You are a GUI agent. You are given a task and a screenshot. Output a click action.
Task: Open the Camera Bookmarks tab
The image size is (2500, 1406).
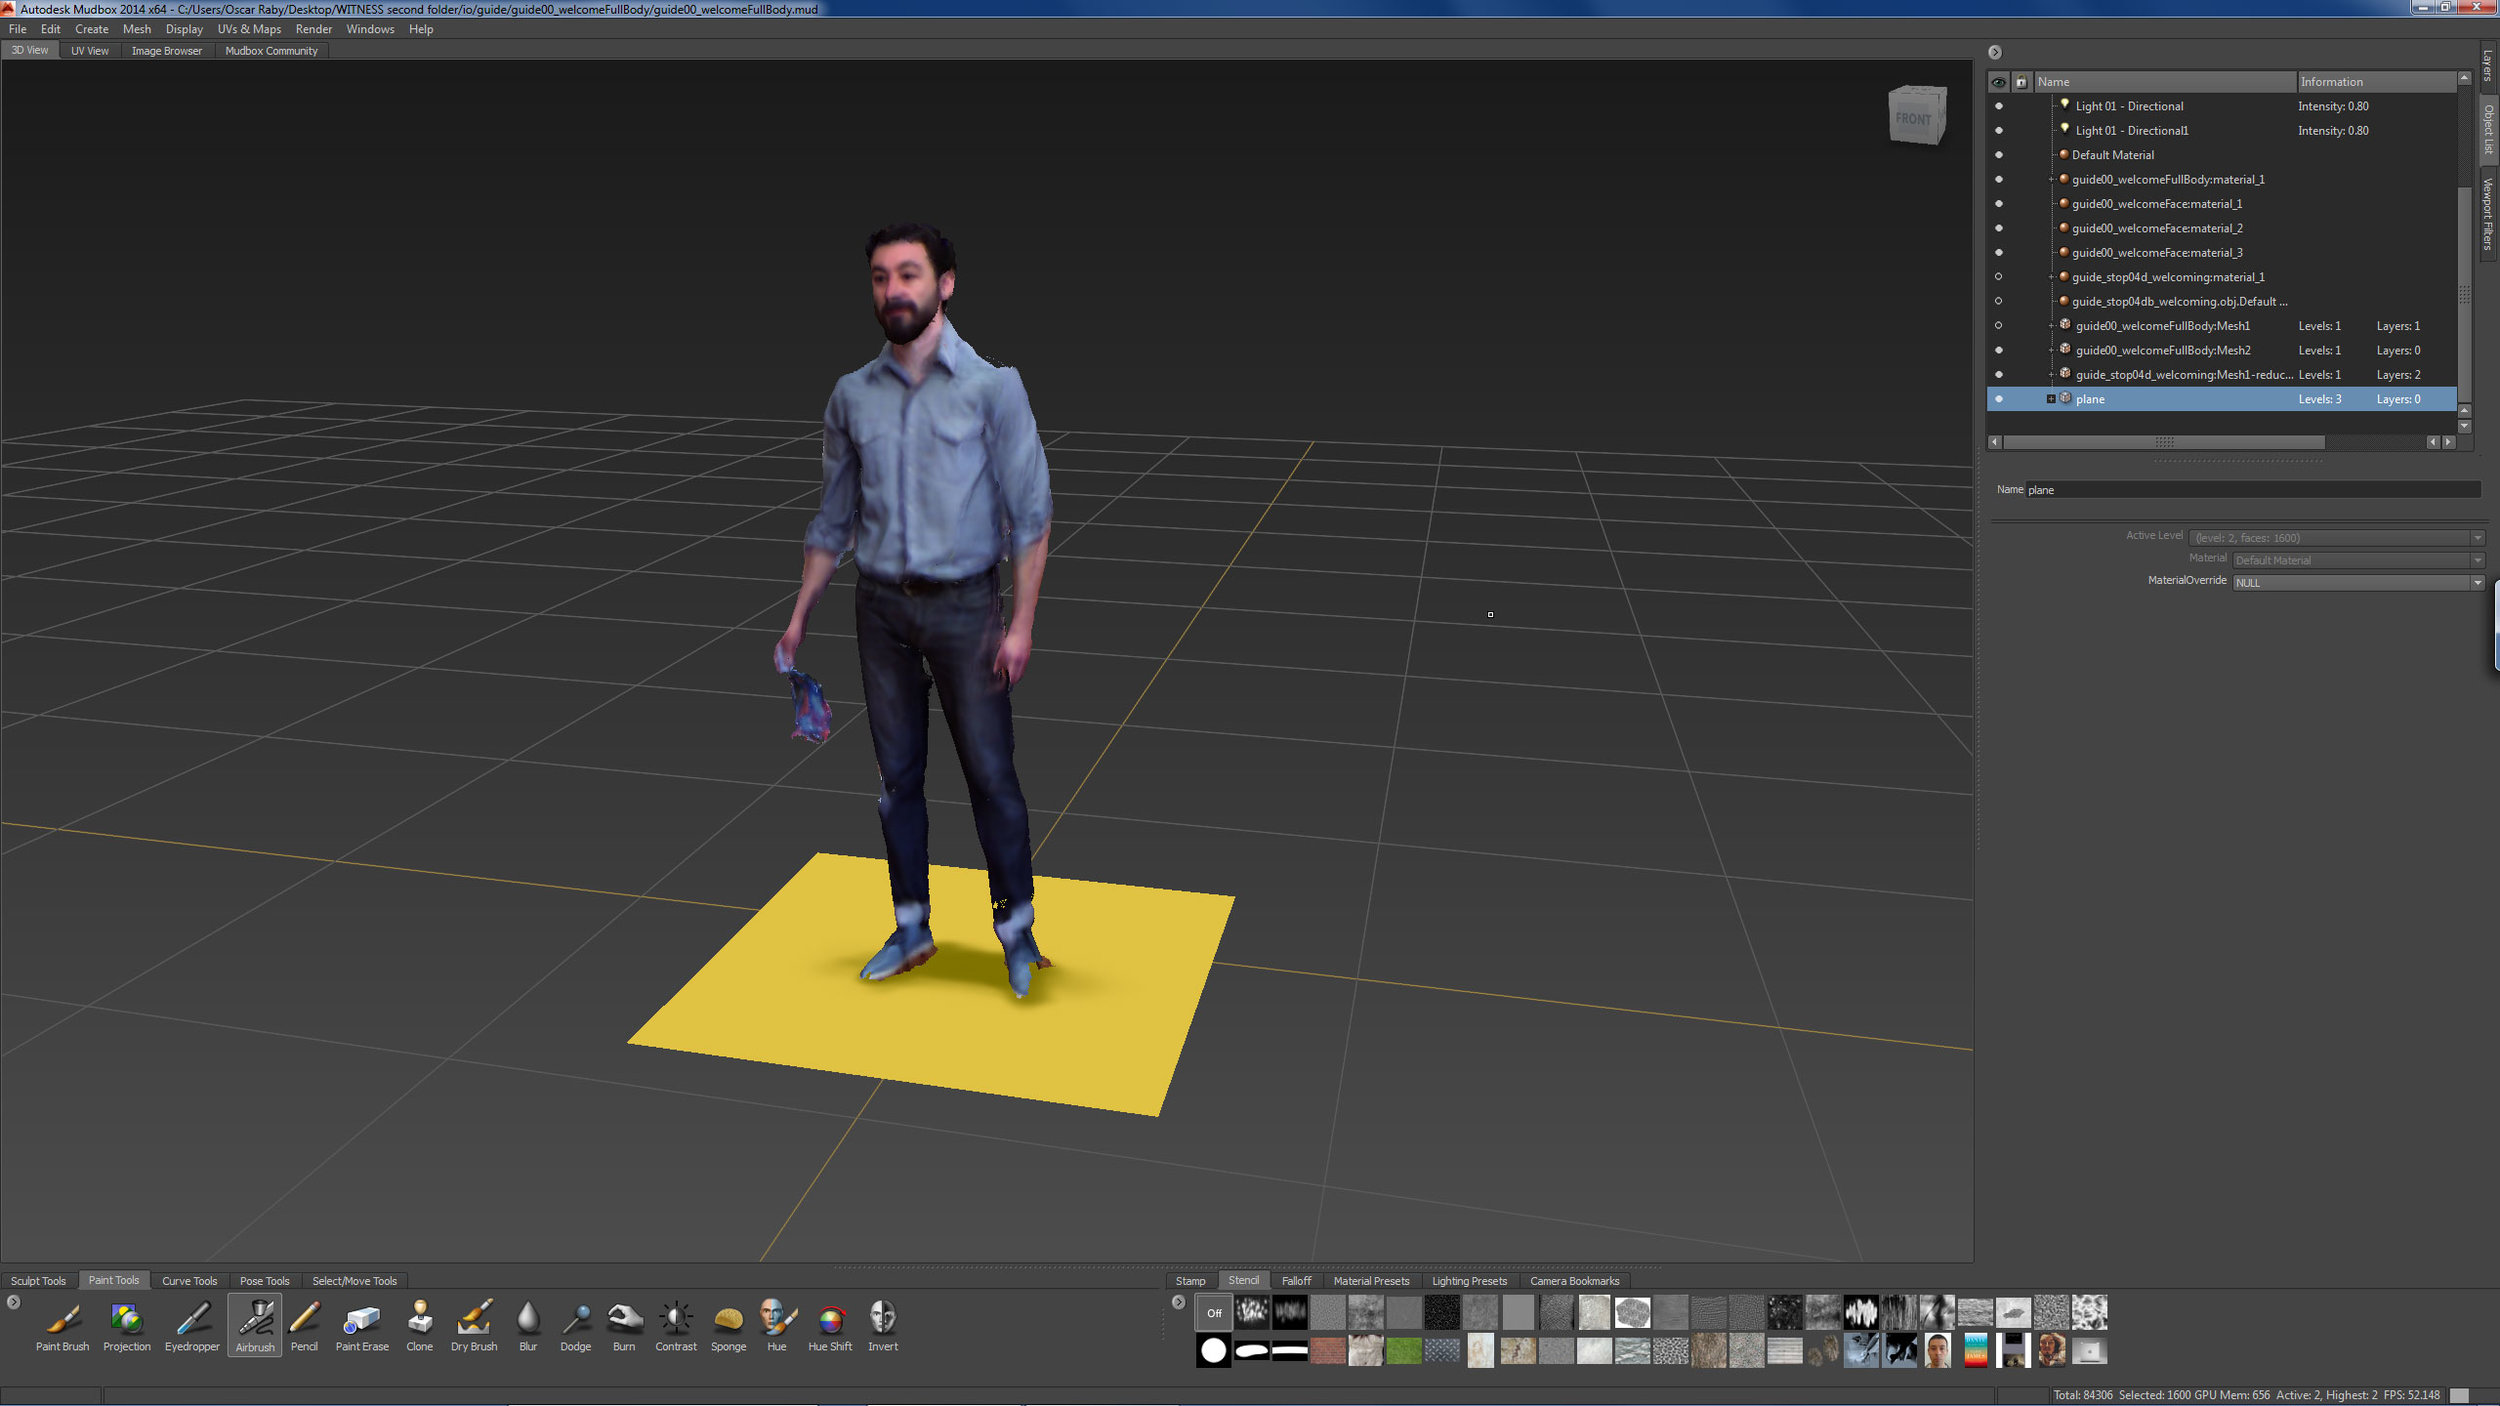[1575, 1281]
